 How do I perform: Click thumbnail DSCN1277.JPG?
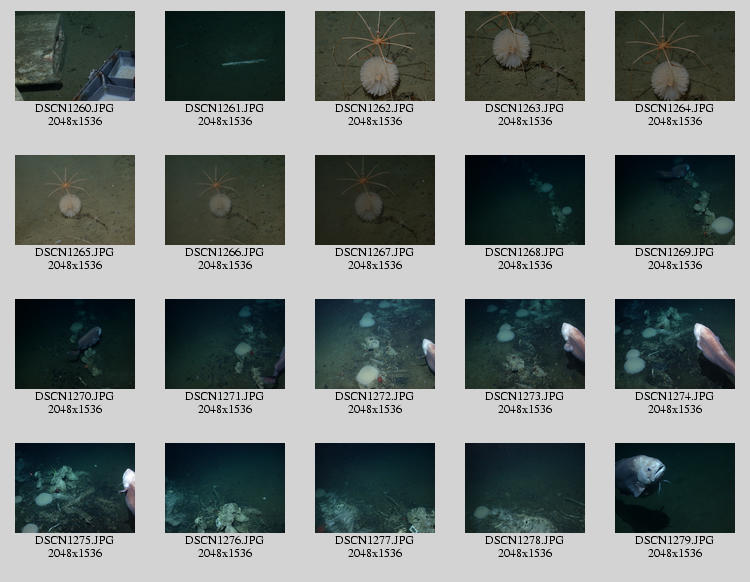[x=375, y=488]
